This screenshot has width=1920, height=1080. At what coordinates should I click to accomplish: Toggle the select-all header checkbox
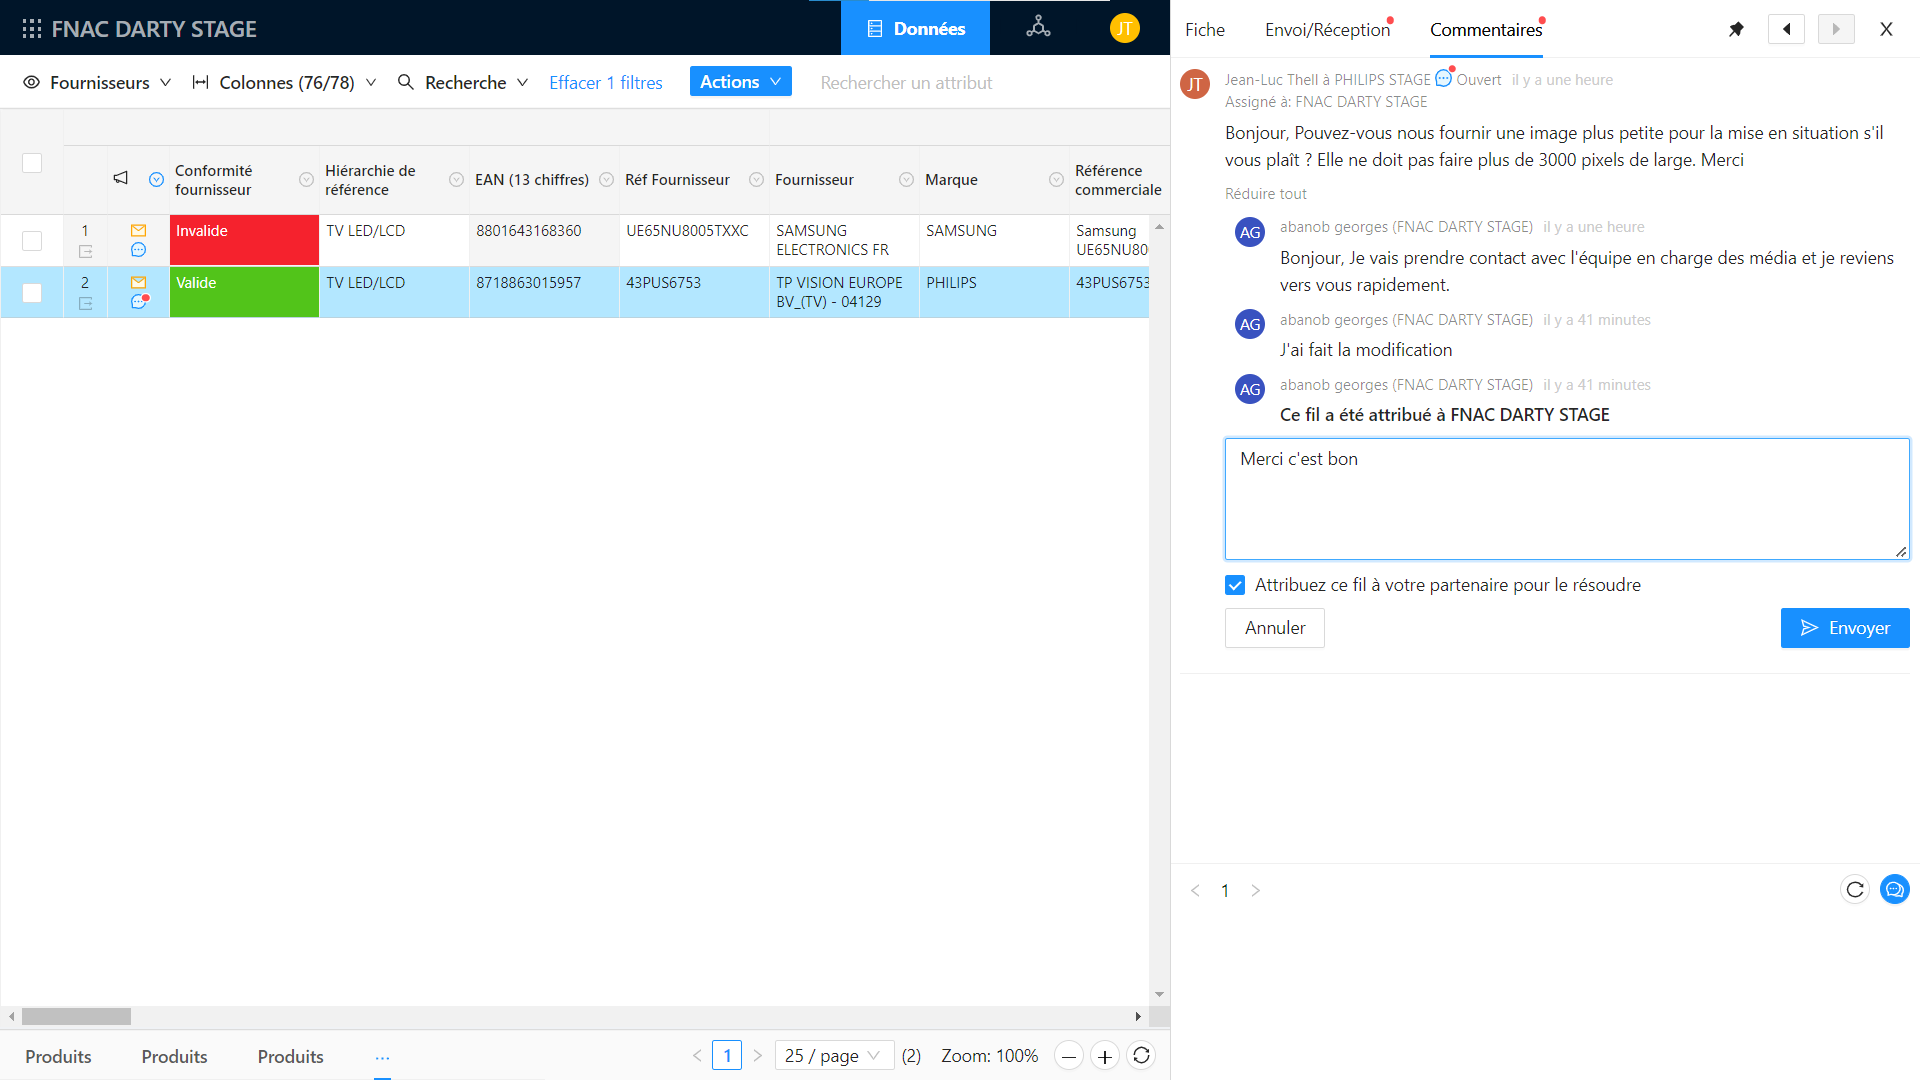click(32, 163)
